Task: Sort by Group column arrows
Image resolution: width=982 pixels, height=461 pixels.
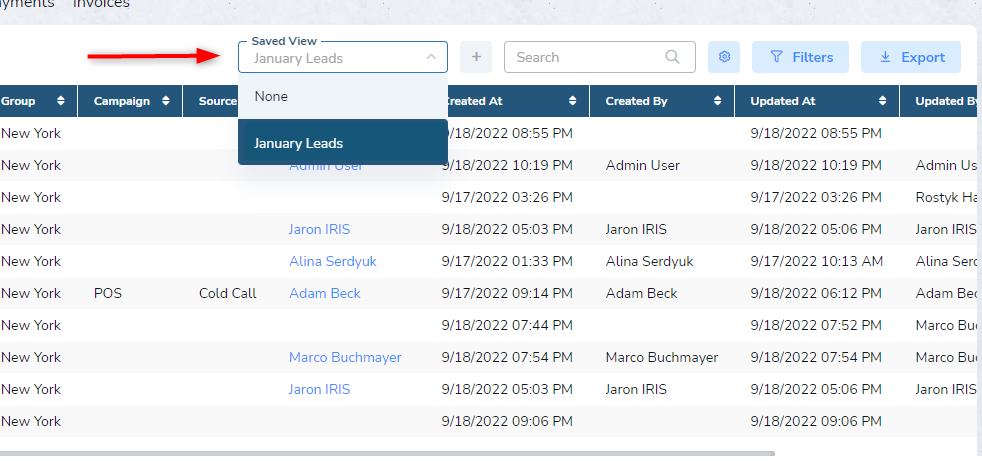Action: (61, 101)
